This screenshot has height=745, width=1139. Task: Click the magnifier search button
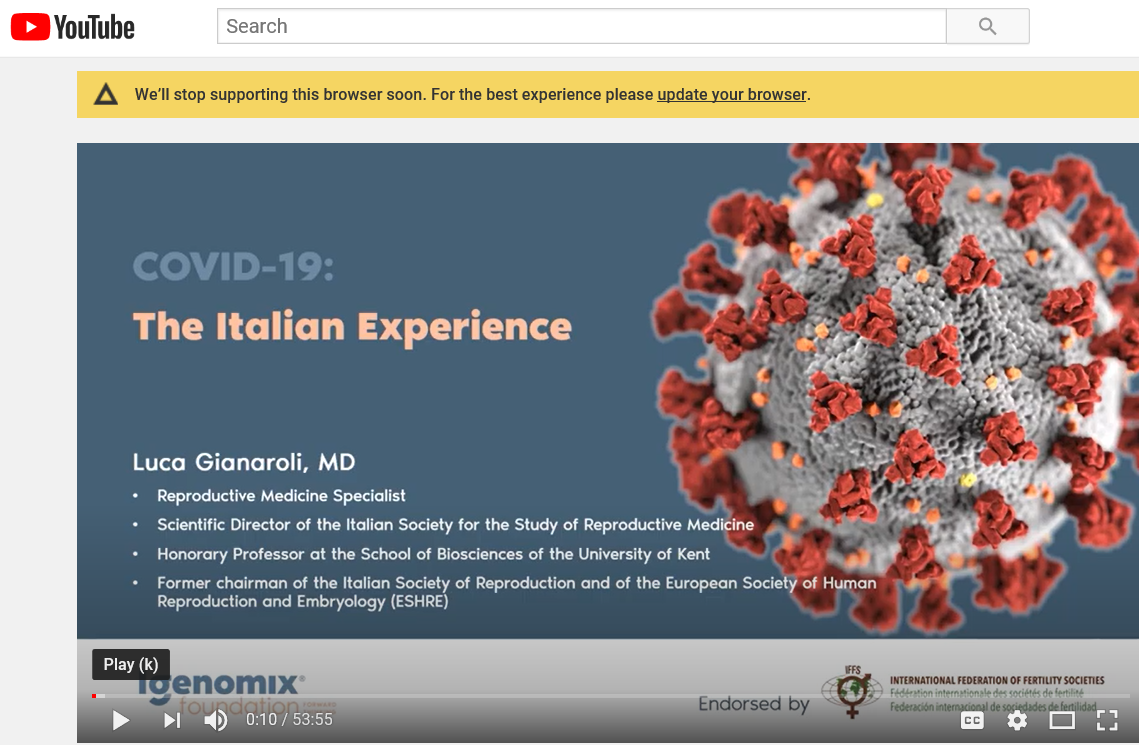(987, 26)
